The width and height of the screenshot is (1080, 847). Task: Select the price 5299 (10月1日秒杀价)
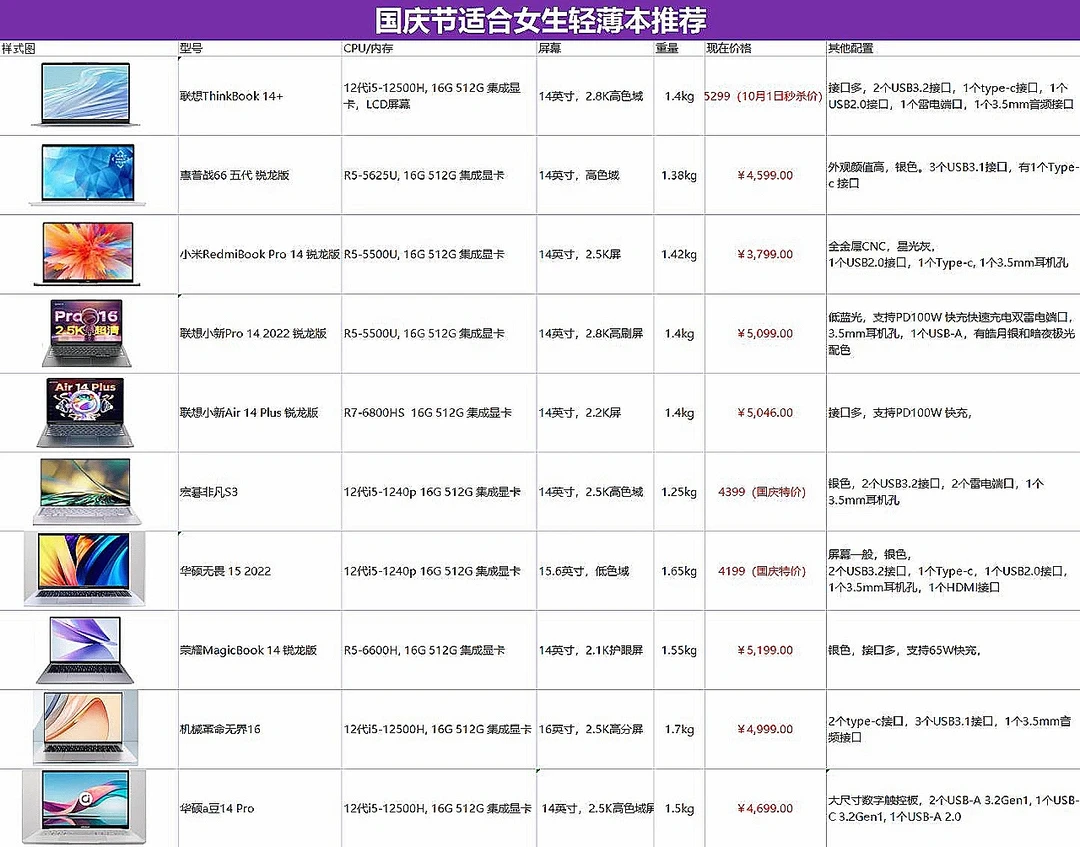click(x=763, y=96)
